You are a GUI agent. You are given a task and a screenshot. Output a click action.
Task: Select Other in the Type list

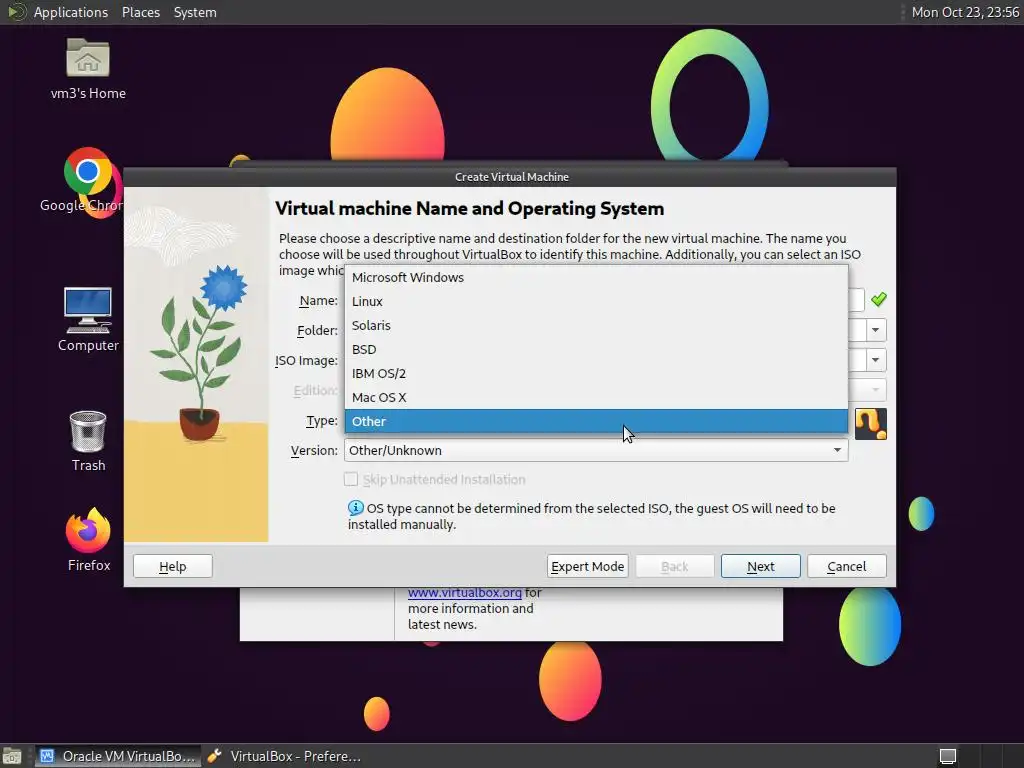(x=596, y=421)
